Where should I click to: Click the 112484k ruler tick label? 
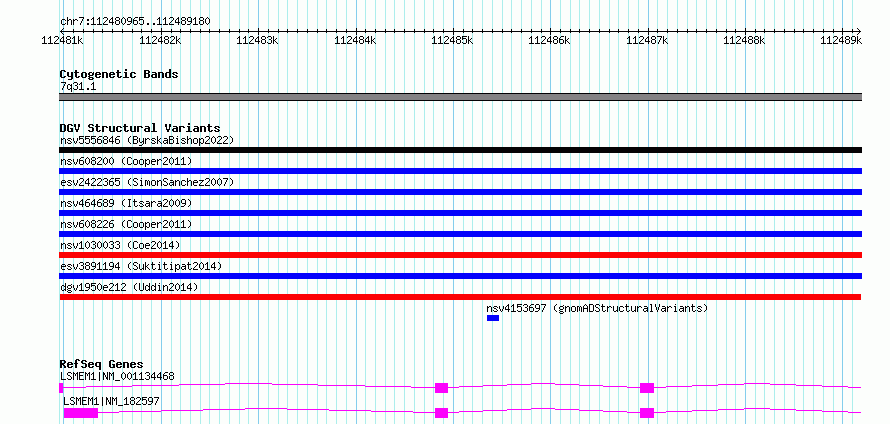point(355,40)
